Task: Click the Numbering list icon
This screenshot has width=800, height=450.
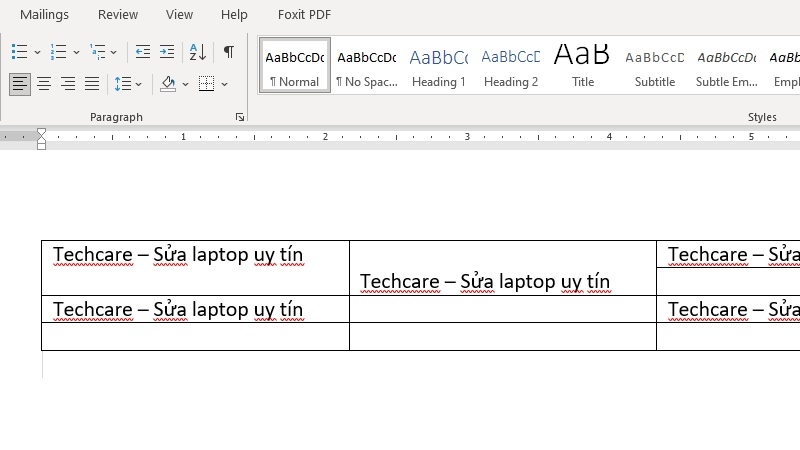Action: (58, 52)
